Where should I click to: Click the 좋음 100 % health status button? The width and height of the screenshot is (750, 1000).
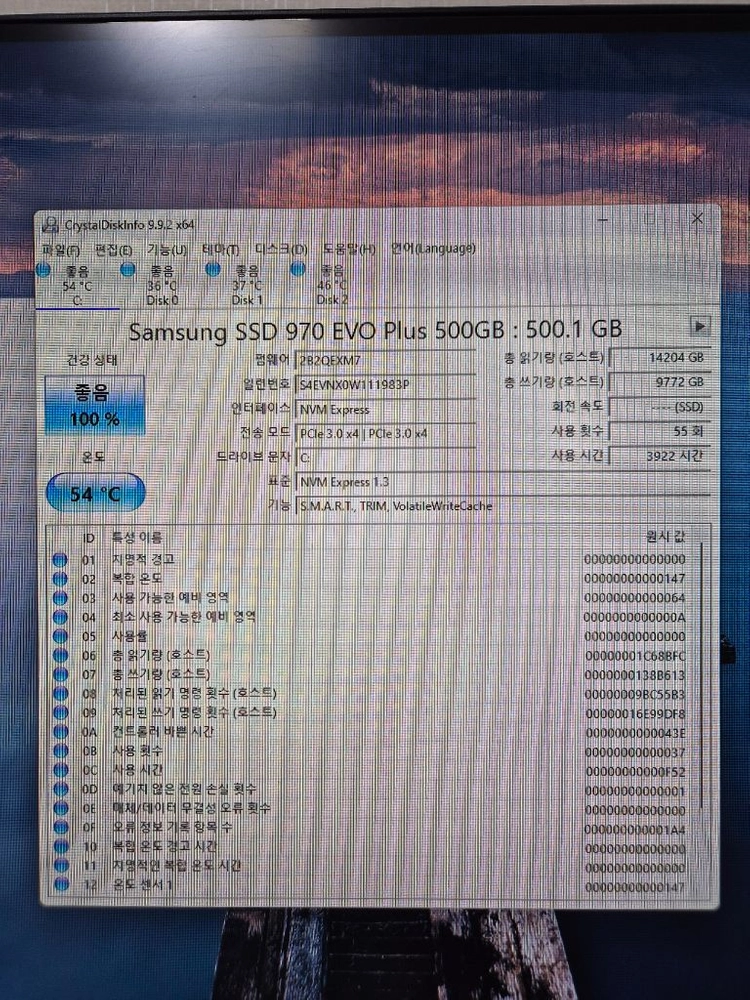(95, 406)
